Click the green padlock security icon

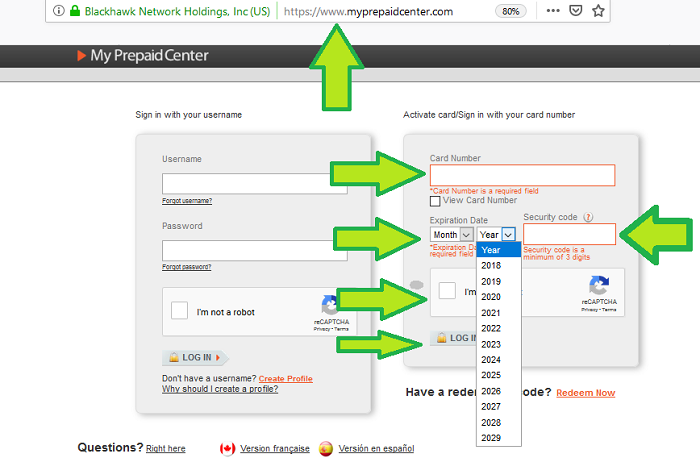75,10
